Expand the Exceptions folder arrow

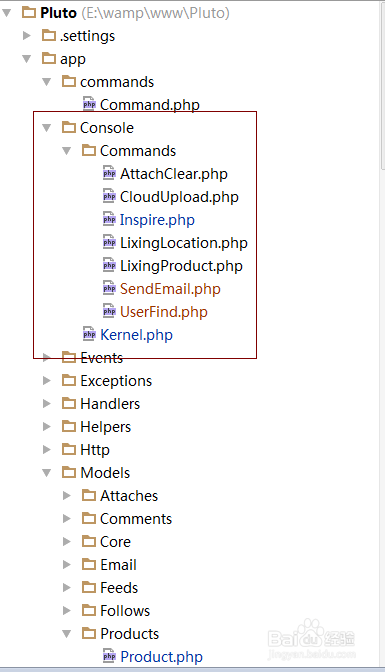pyautogui.click(x=47, y=380)
